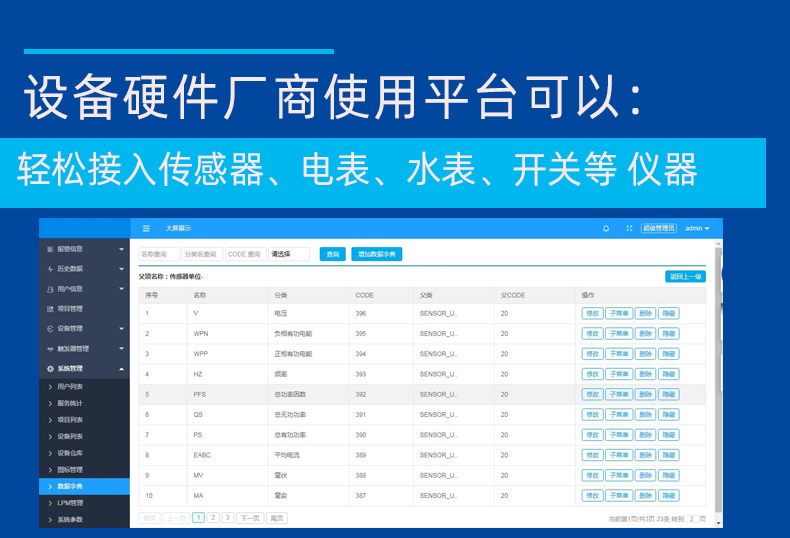Click the 用户信息 person icon

pos(50,289)
